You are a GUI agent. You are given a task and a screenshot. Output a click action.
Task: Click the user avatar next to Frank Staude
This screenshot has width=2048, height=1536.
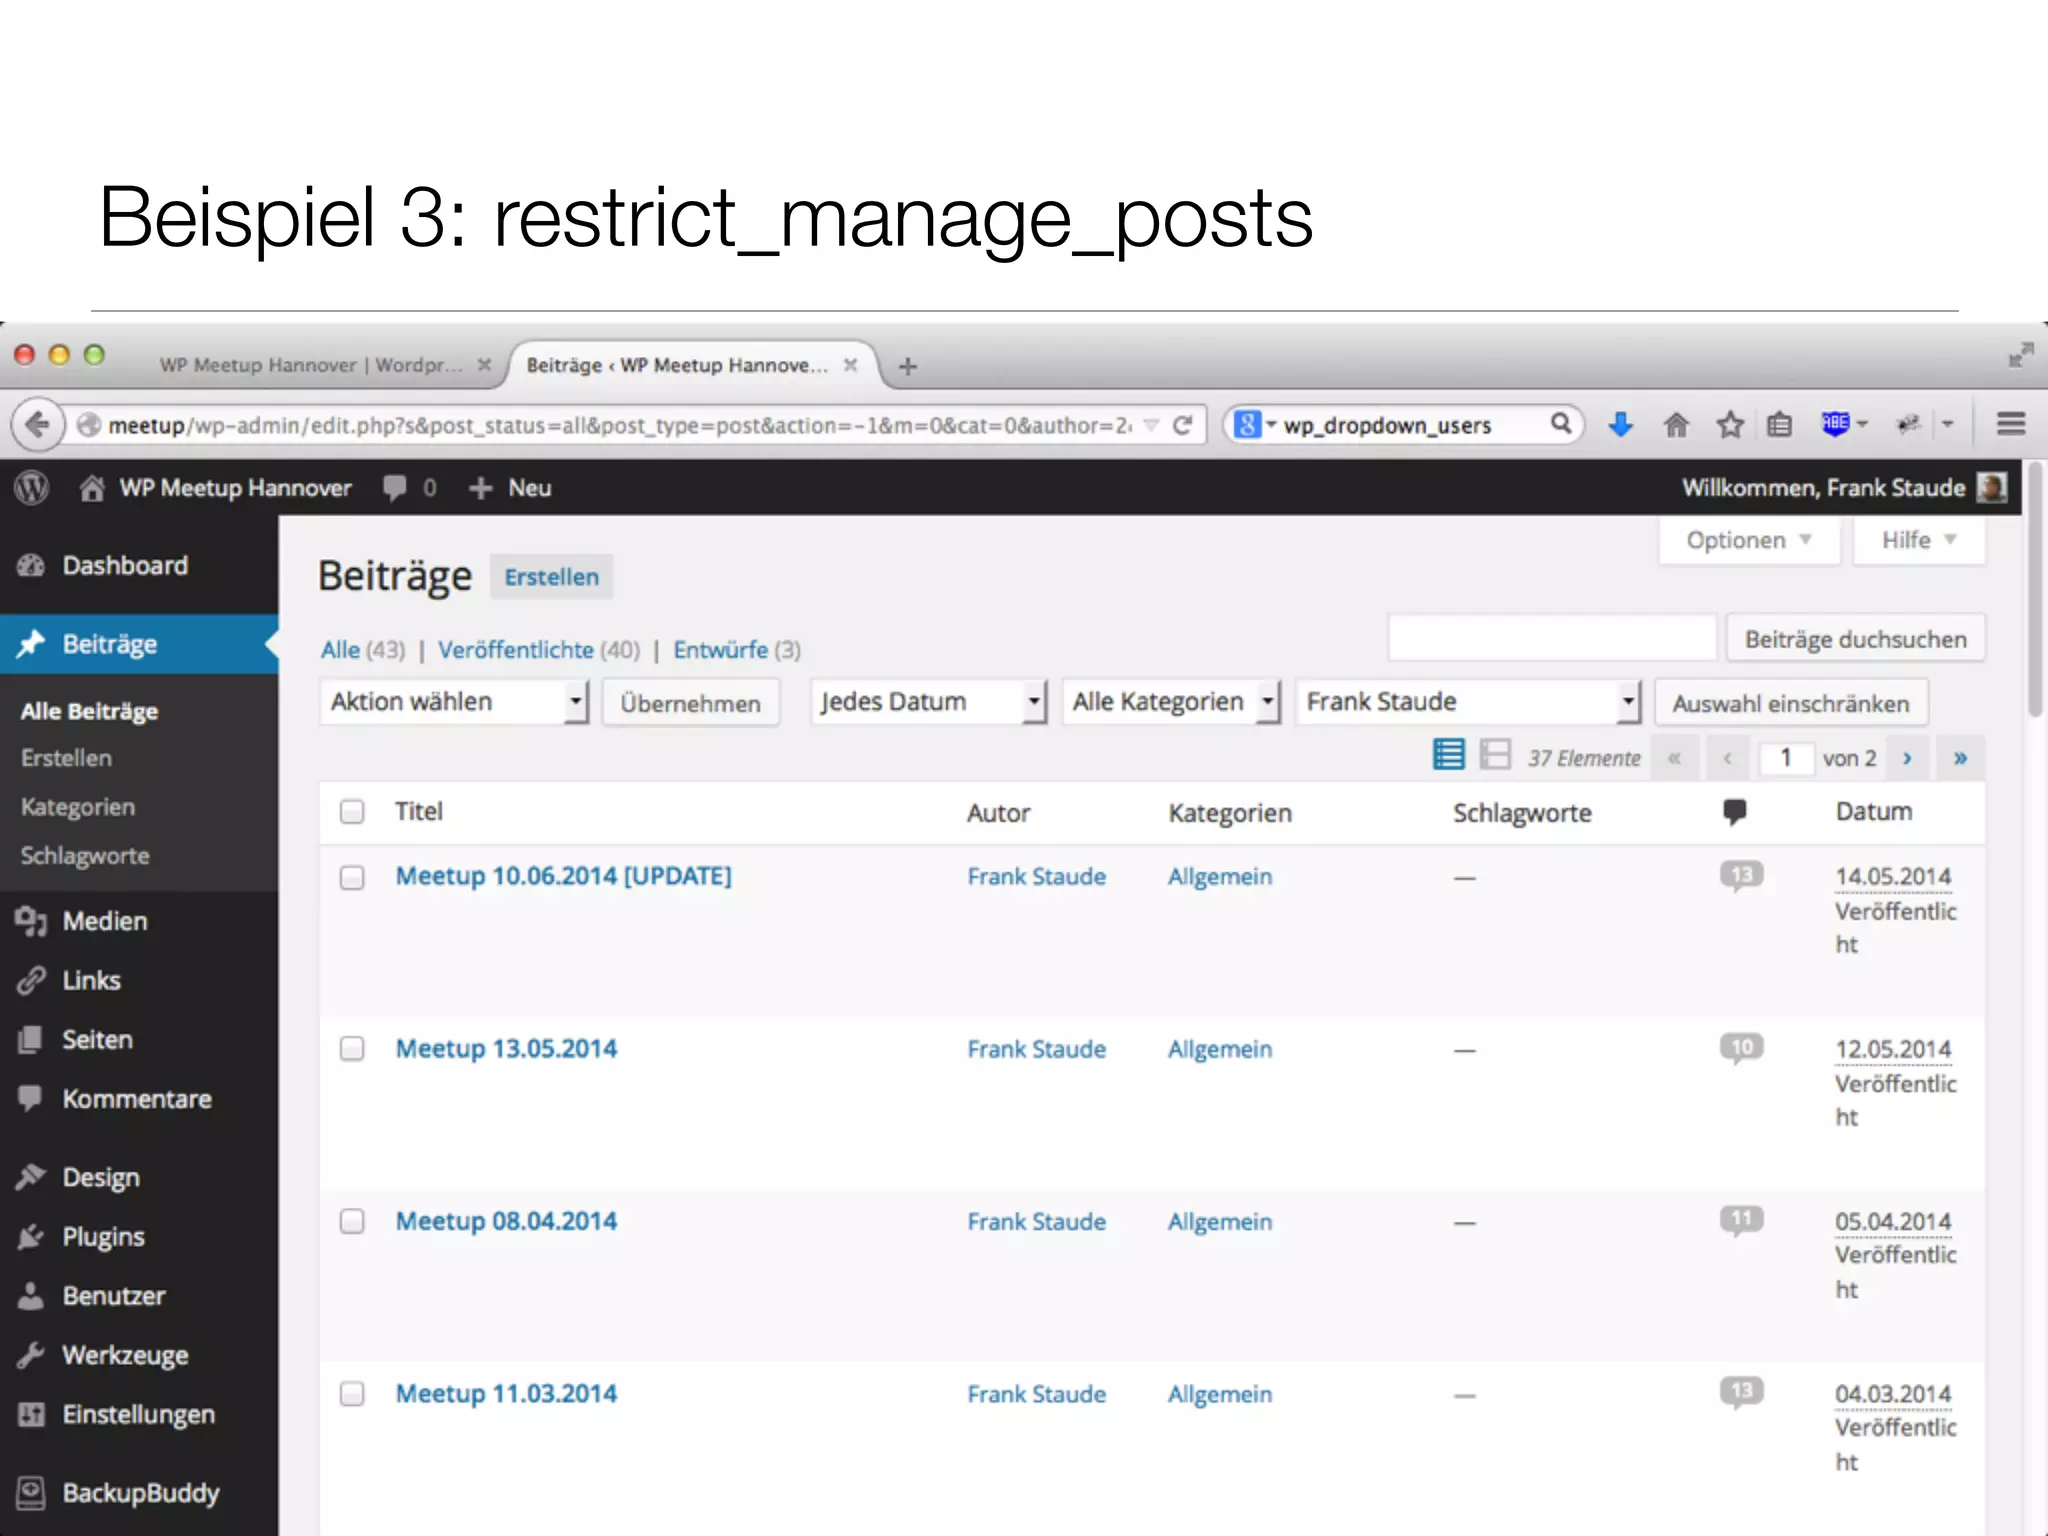point(1991,488)
